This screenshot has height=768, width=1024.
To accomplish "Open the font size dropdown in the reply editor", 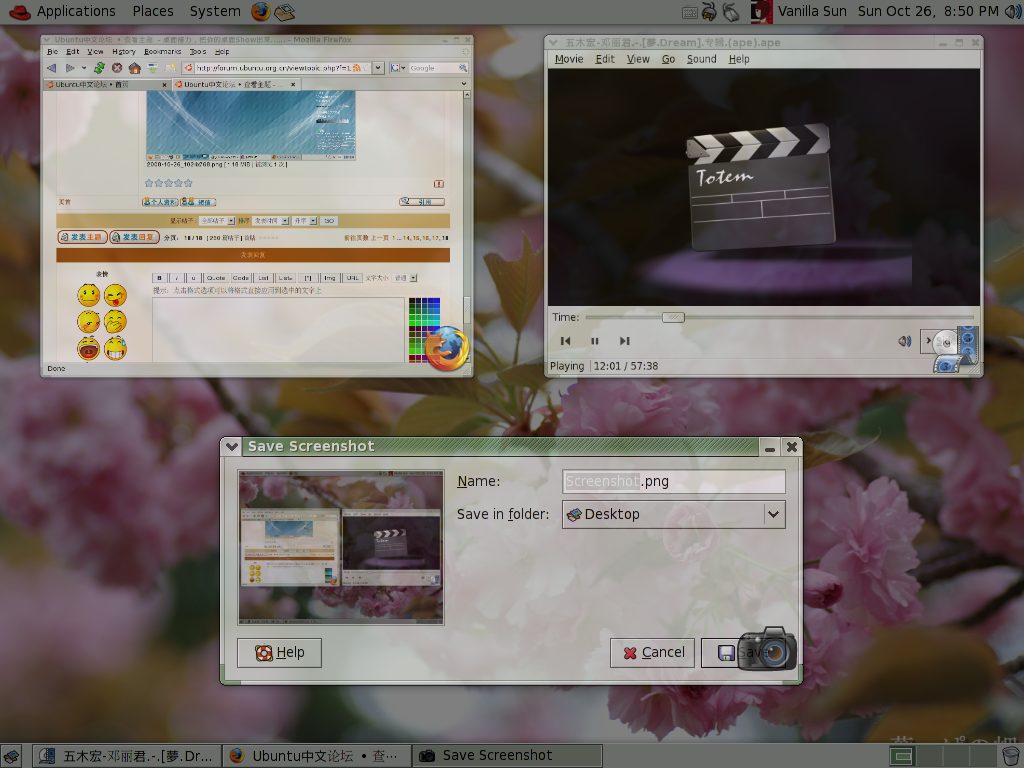I will (405, 278).
